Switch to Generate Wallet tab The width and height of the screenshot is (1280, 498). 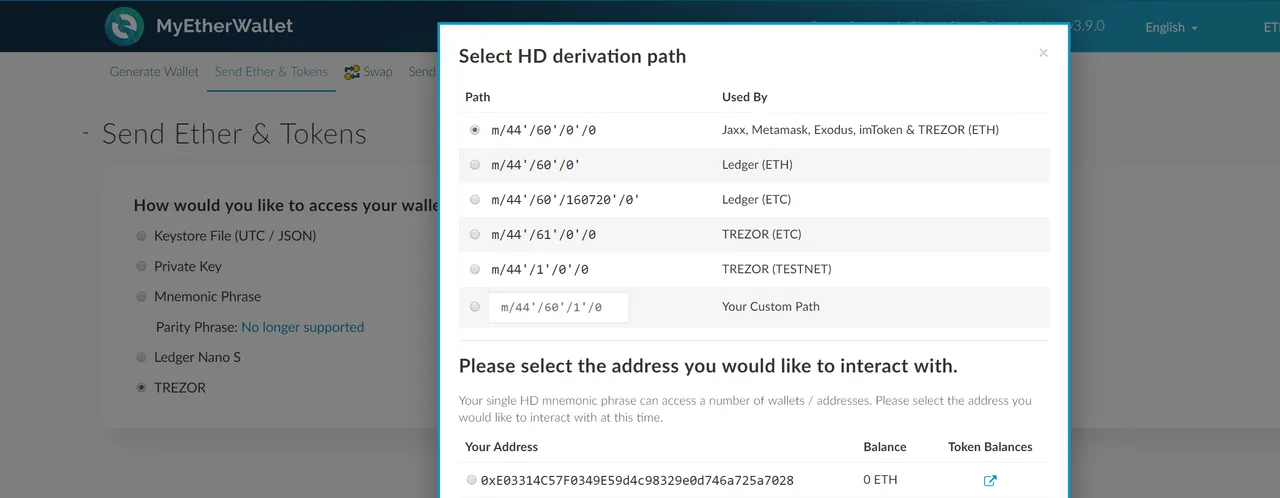coord(154,72)
